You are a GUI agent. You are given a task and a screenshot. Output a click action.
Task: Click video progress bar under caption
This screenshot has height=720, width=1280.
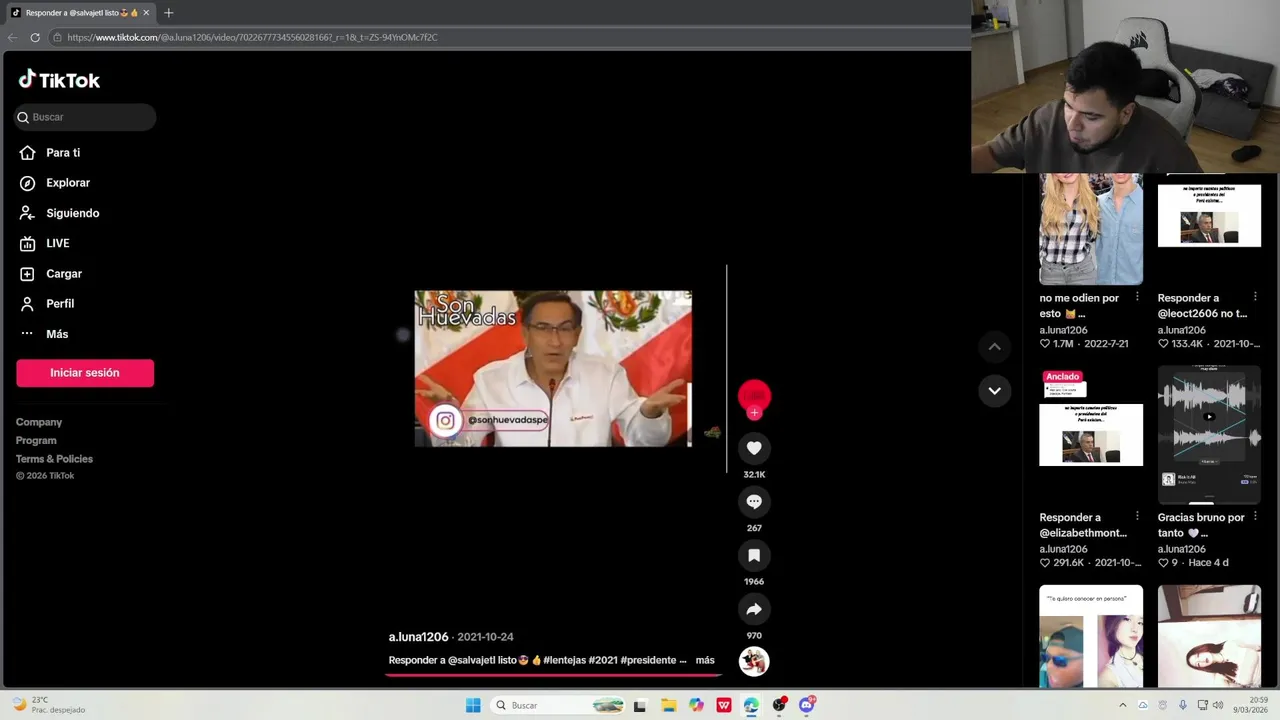(553, 675)
